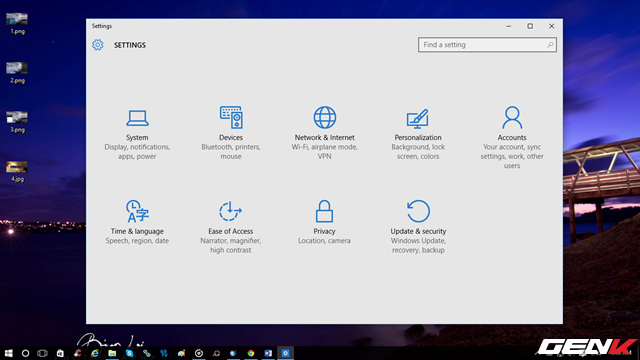Click the active Settings taskbar button
Image resolution: width=640 pixels, height=360 pixels.
coord(285,353)
